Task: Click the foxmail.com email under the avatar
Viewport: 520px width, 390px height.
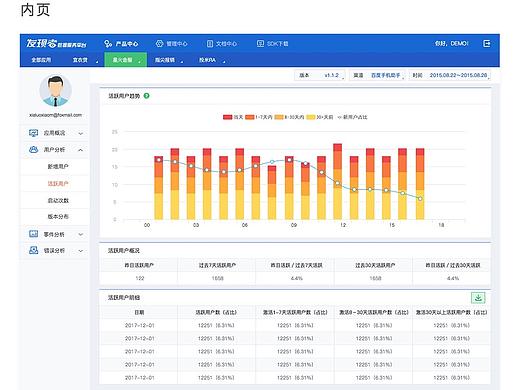Action: (x=55, y=115)
